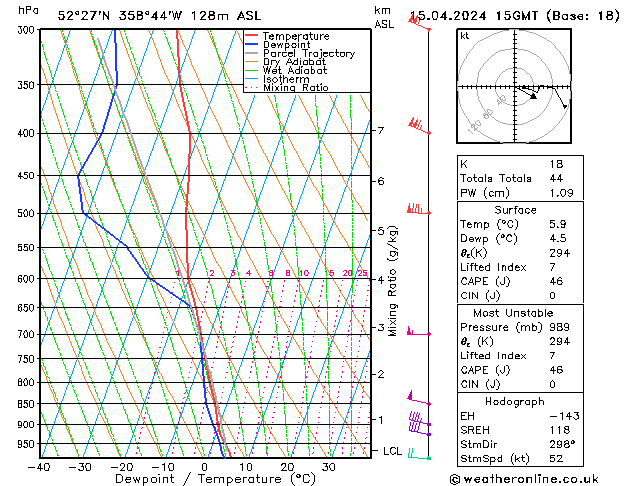
Task: Click the 'Temperature' legend label
Action: click(x=296, y=36)
